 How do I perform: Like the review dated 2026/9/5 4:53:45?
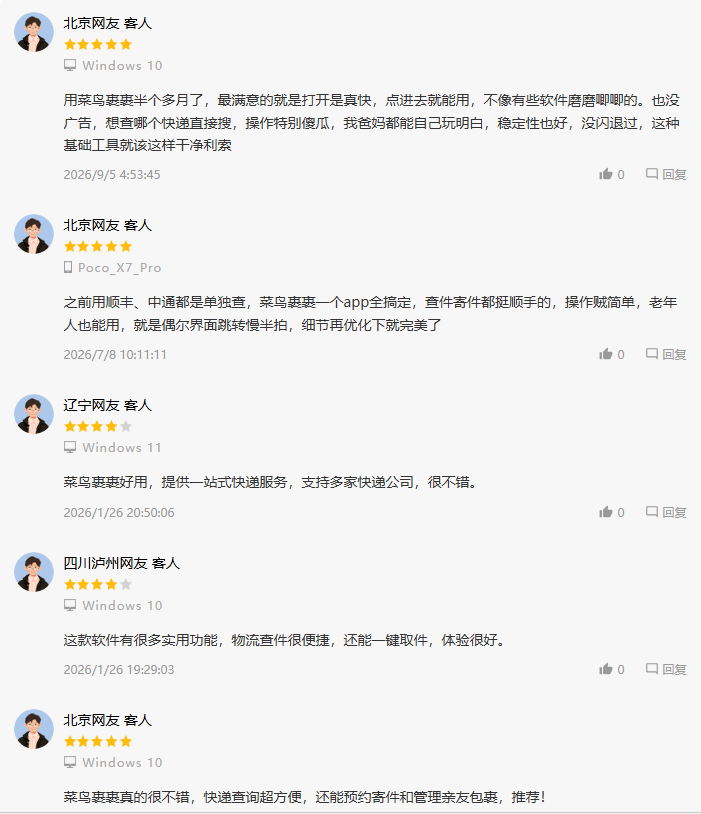(611, 174)
